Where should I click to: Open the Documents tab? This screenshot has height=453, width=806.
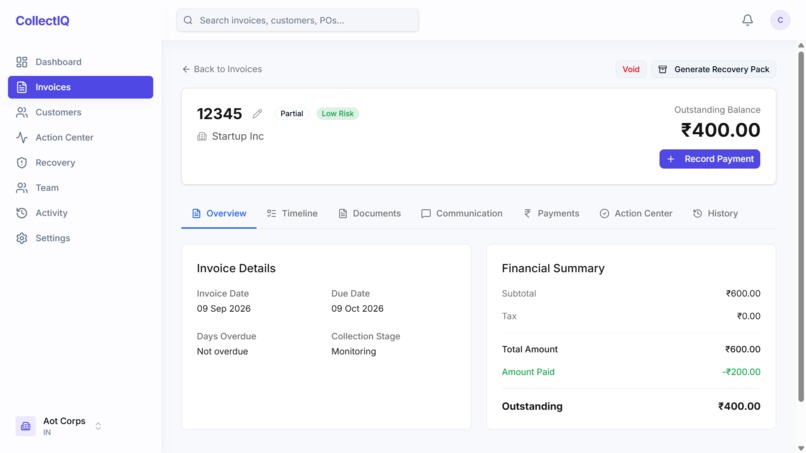[x=370, y=213]
